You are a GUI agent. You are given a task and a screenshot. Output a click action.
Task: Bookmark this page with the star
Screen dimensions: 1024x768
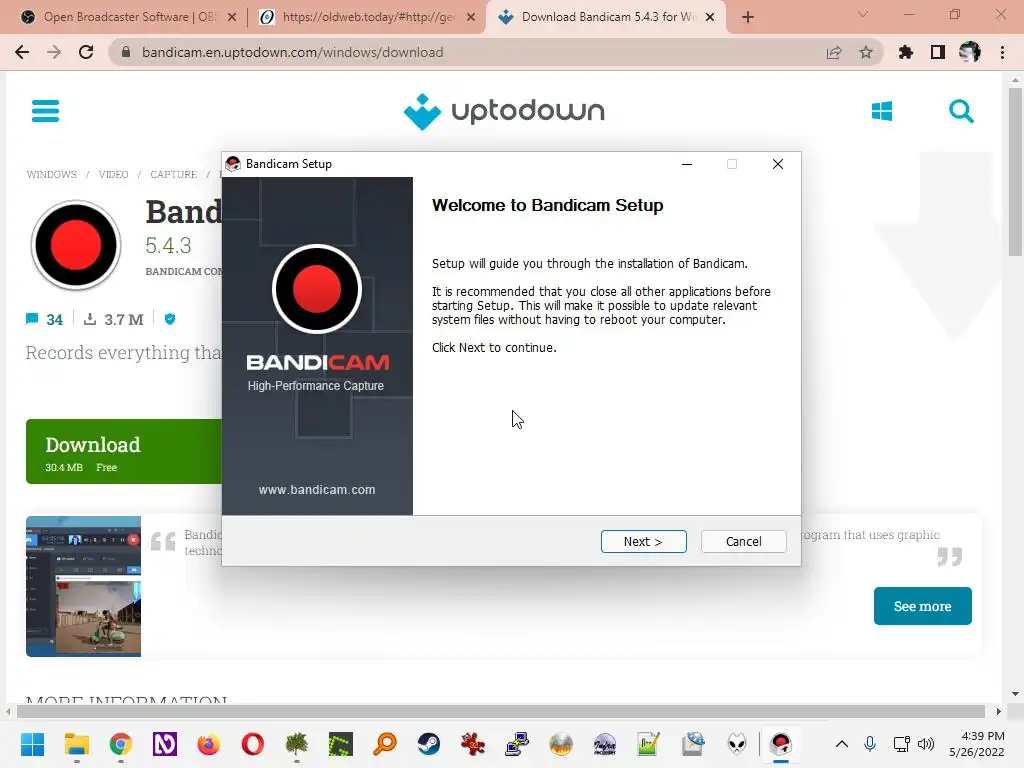pos(866,52)
